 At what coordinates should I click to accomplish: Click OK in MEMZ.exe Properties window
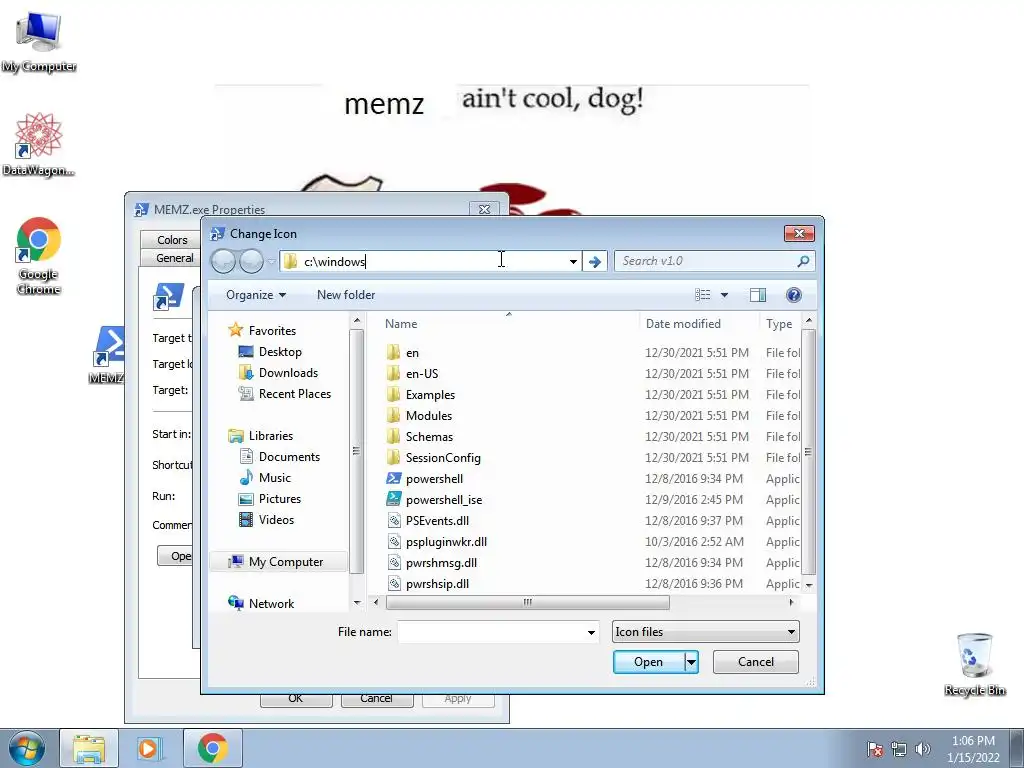(296, 699)
